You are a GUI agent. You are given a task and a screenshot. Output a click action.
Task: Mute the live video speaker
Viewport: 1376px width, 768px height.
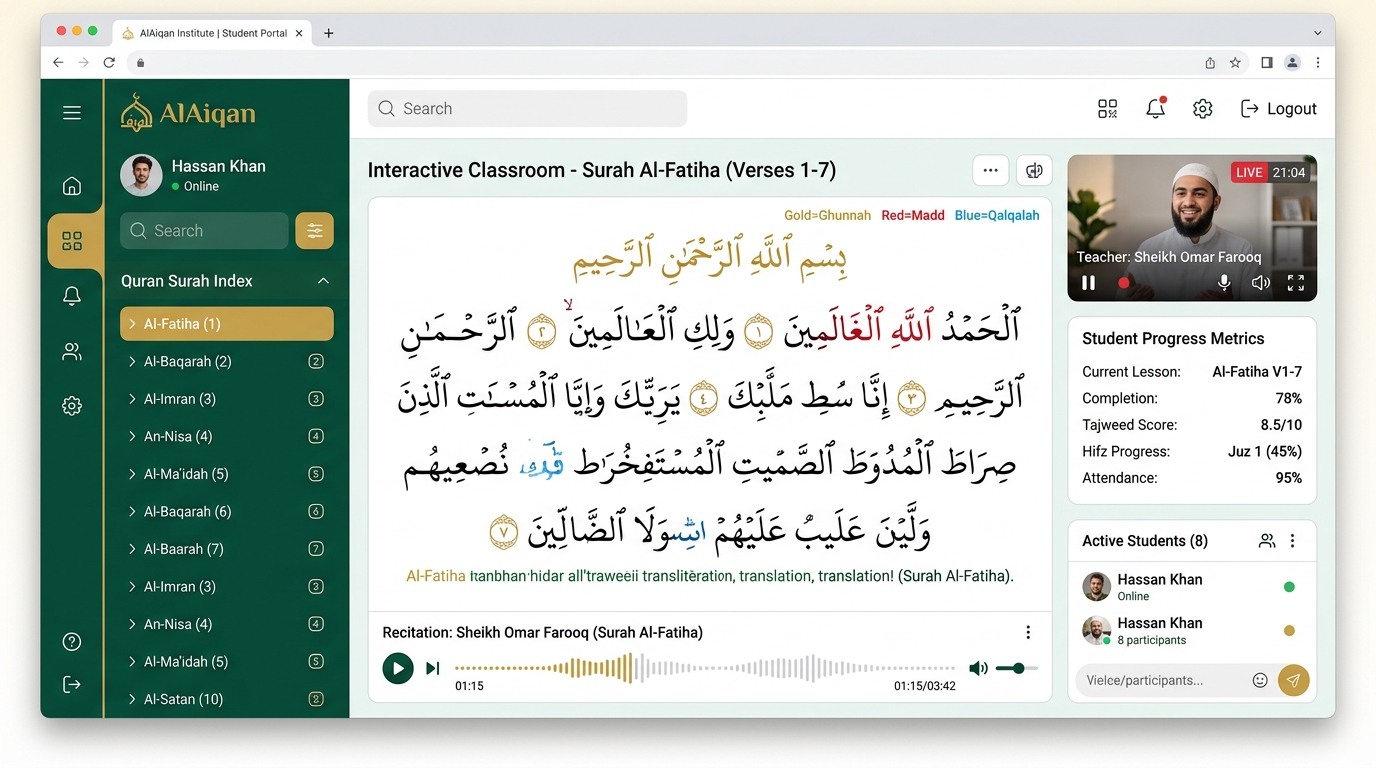1260,283
